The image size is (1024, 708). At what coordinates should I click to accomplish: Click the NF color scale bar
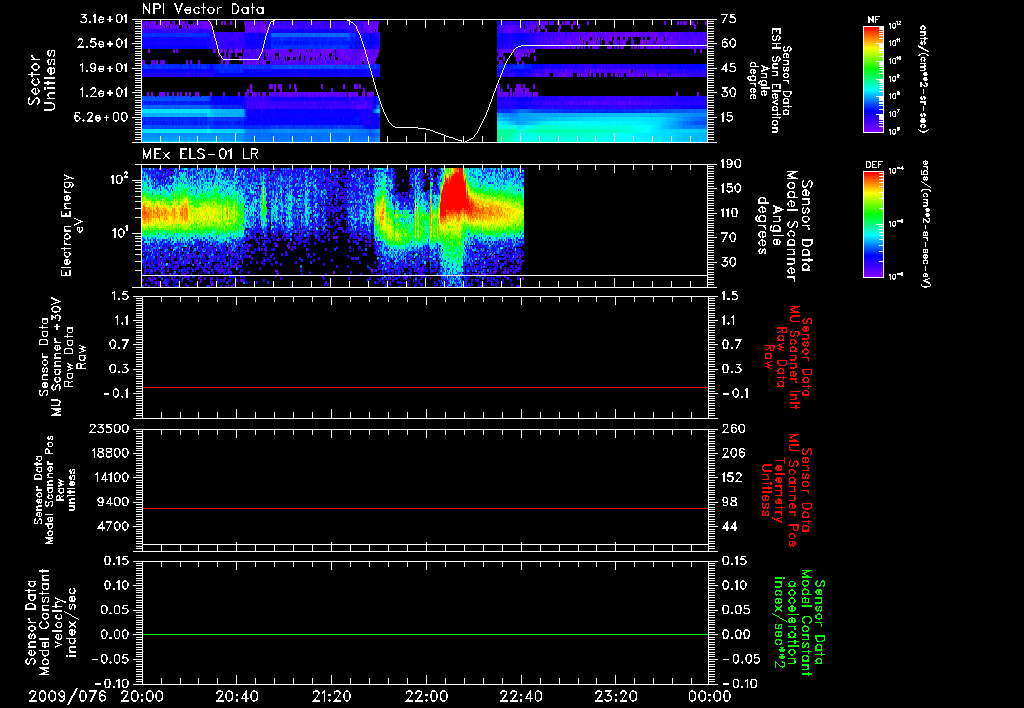pyautogui.click(x=874, y=79)
